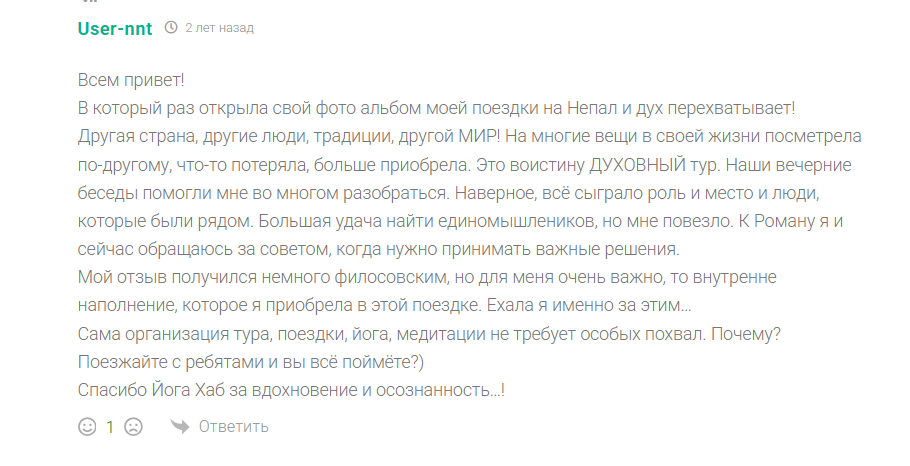Click the reply arrow icon

(180, 427)
